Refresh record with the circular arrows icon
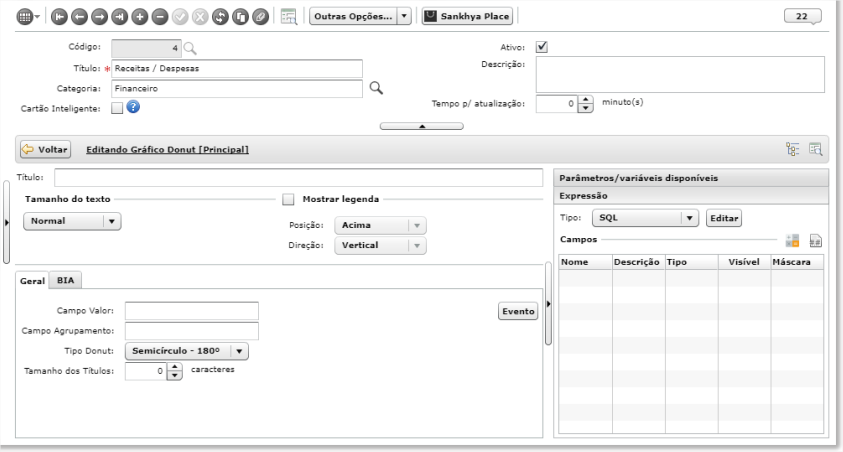This screenshot has height=452, width=843. [x=220, y=17]
